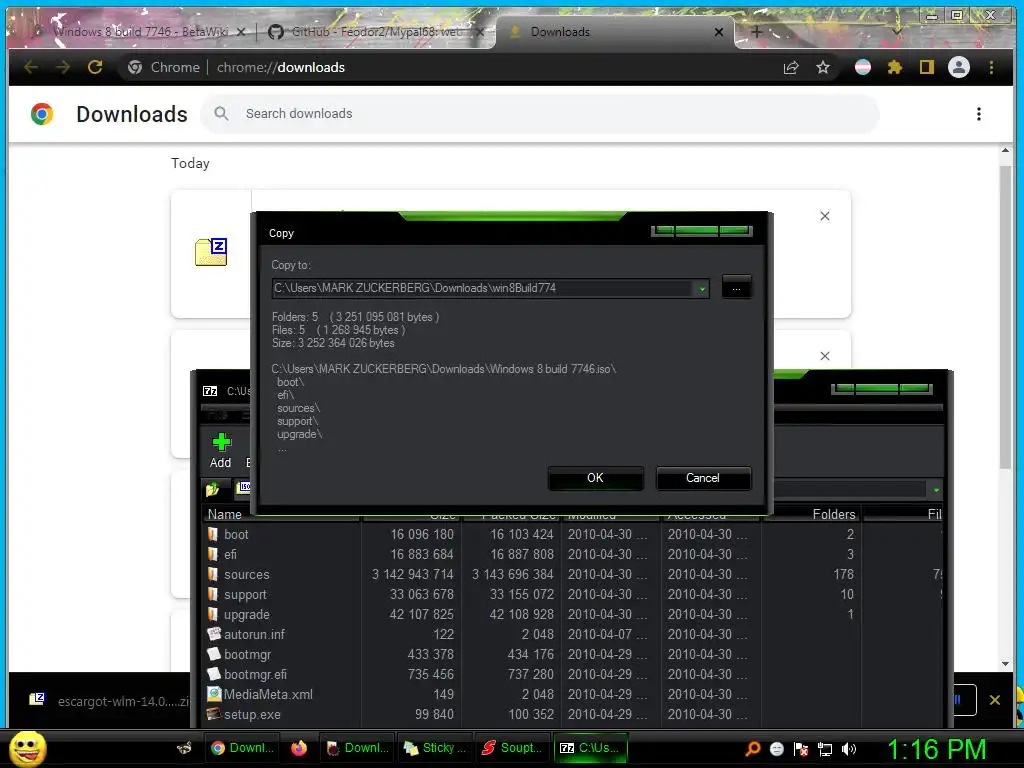This screenshot has width=1024, height=768.
Task: Open a new browser tab
Action: [x=756, y=31]
